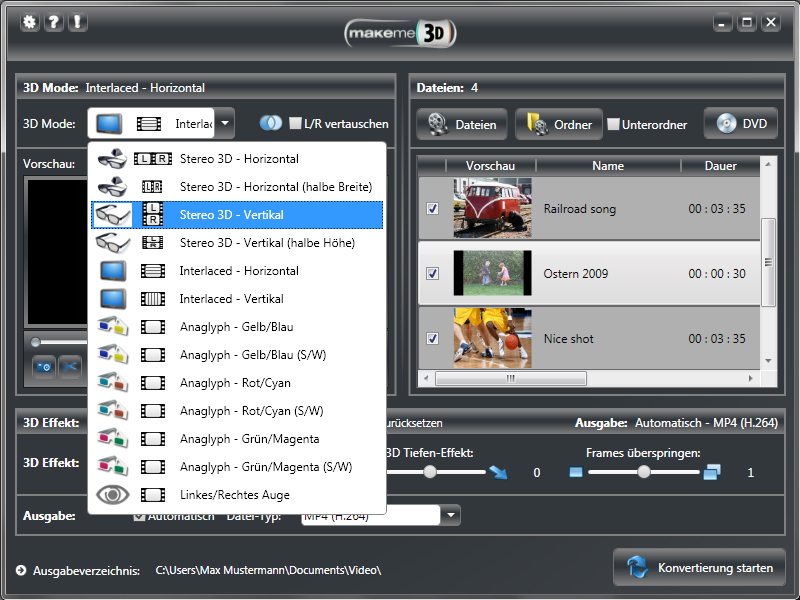
Task: Click Konvertierung starten button
Action: [x=699, y=568]
